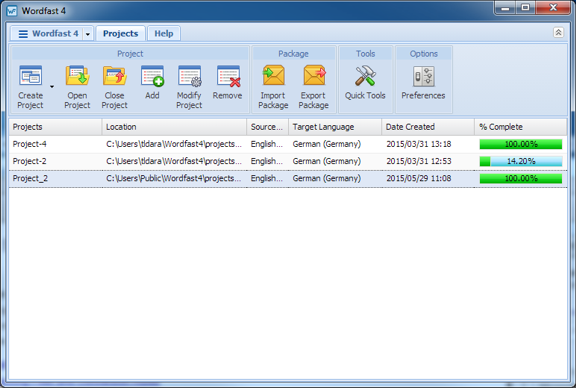Click the Wordfast app icon in title bar
This screenshot has height=388, width=576.
(12, 11)
